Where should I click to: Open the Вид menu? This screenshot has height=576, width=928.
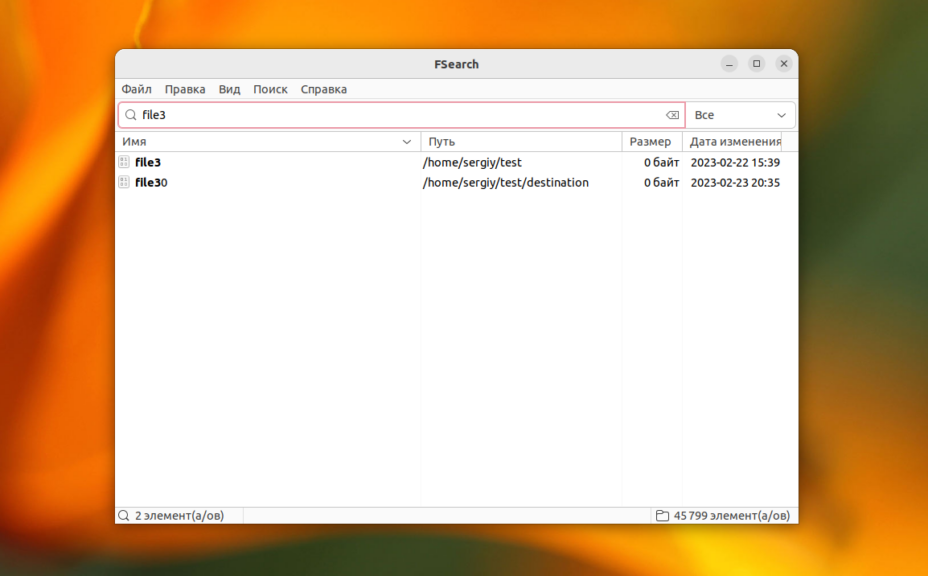(x=229, y=89)
